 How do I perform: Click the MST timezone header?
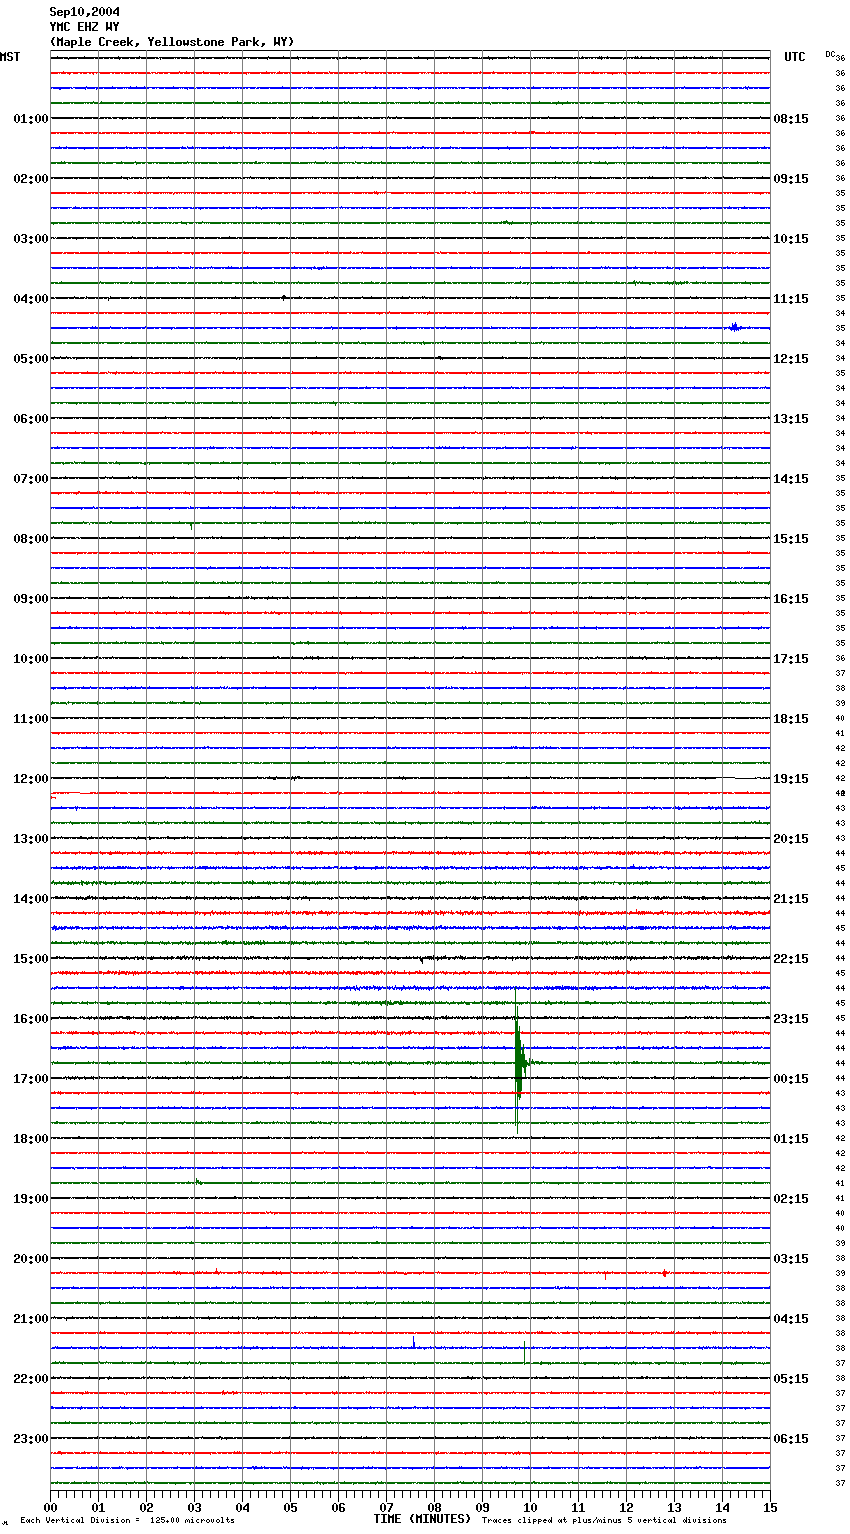pyautogui.click(x=10, y=57)
